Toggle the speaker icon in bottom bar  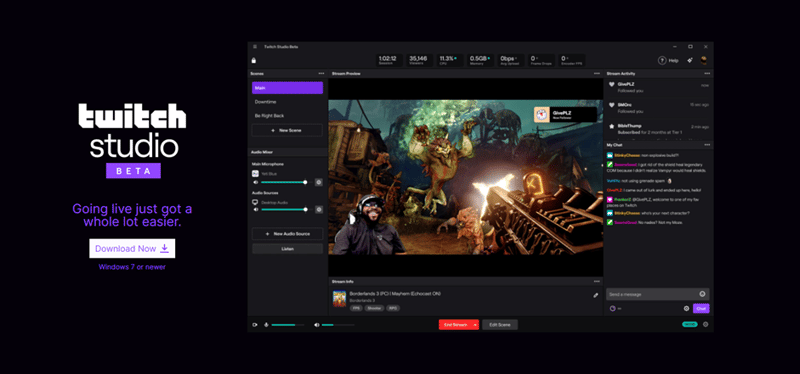[x=316, y=325]
